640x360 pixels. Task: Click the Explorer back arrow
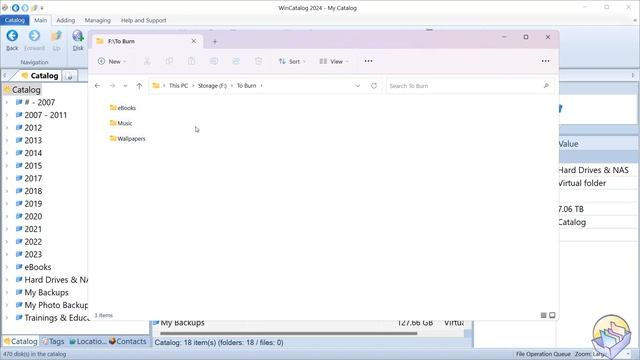click(x=97, y=86)
